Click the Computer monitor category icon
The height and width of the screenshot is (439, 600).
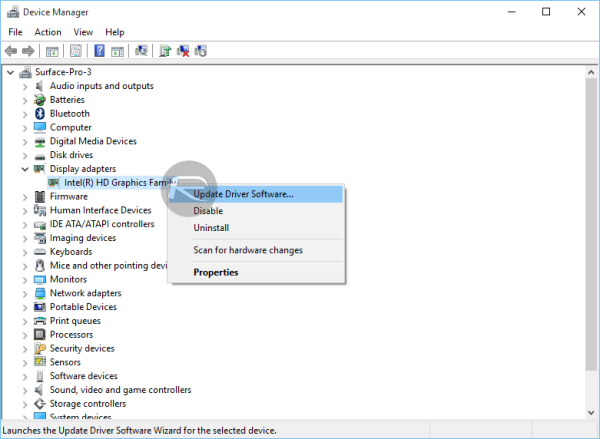pyautogui.click(x=40, y=127)
